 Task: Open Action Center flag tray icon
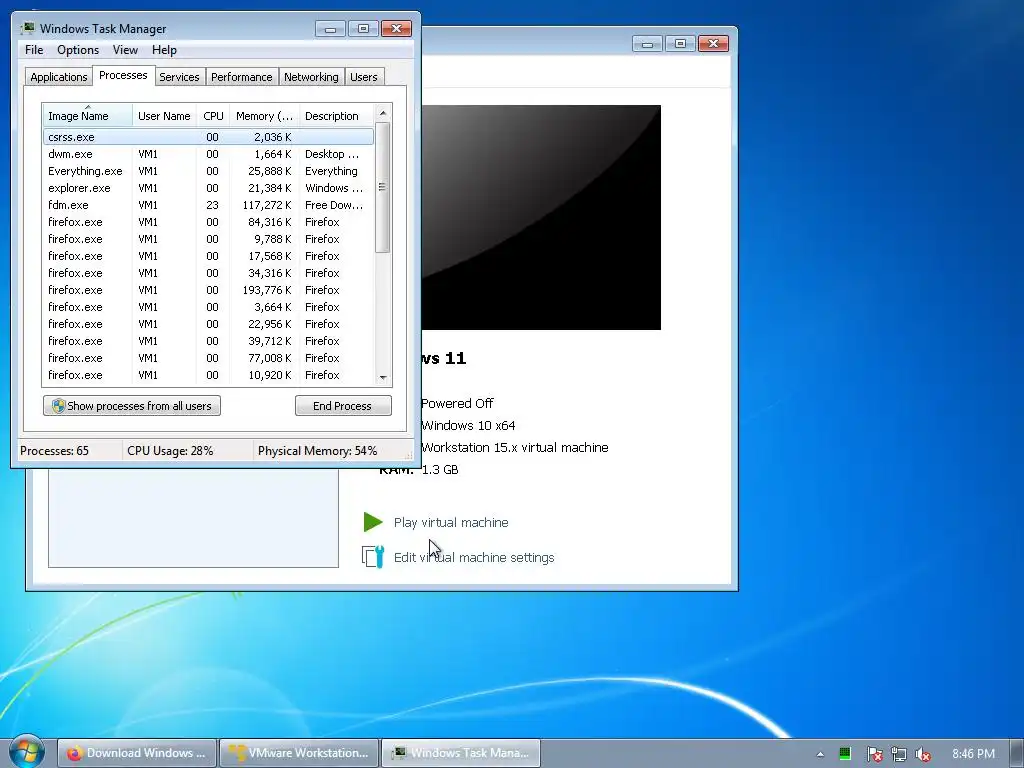coord(874,754)
